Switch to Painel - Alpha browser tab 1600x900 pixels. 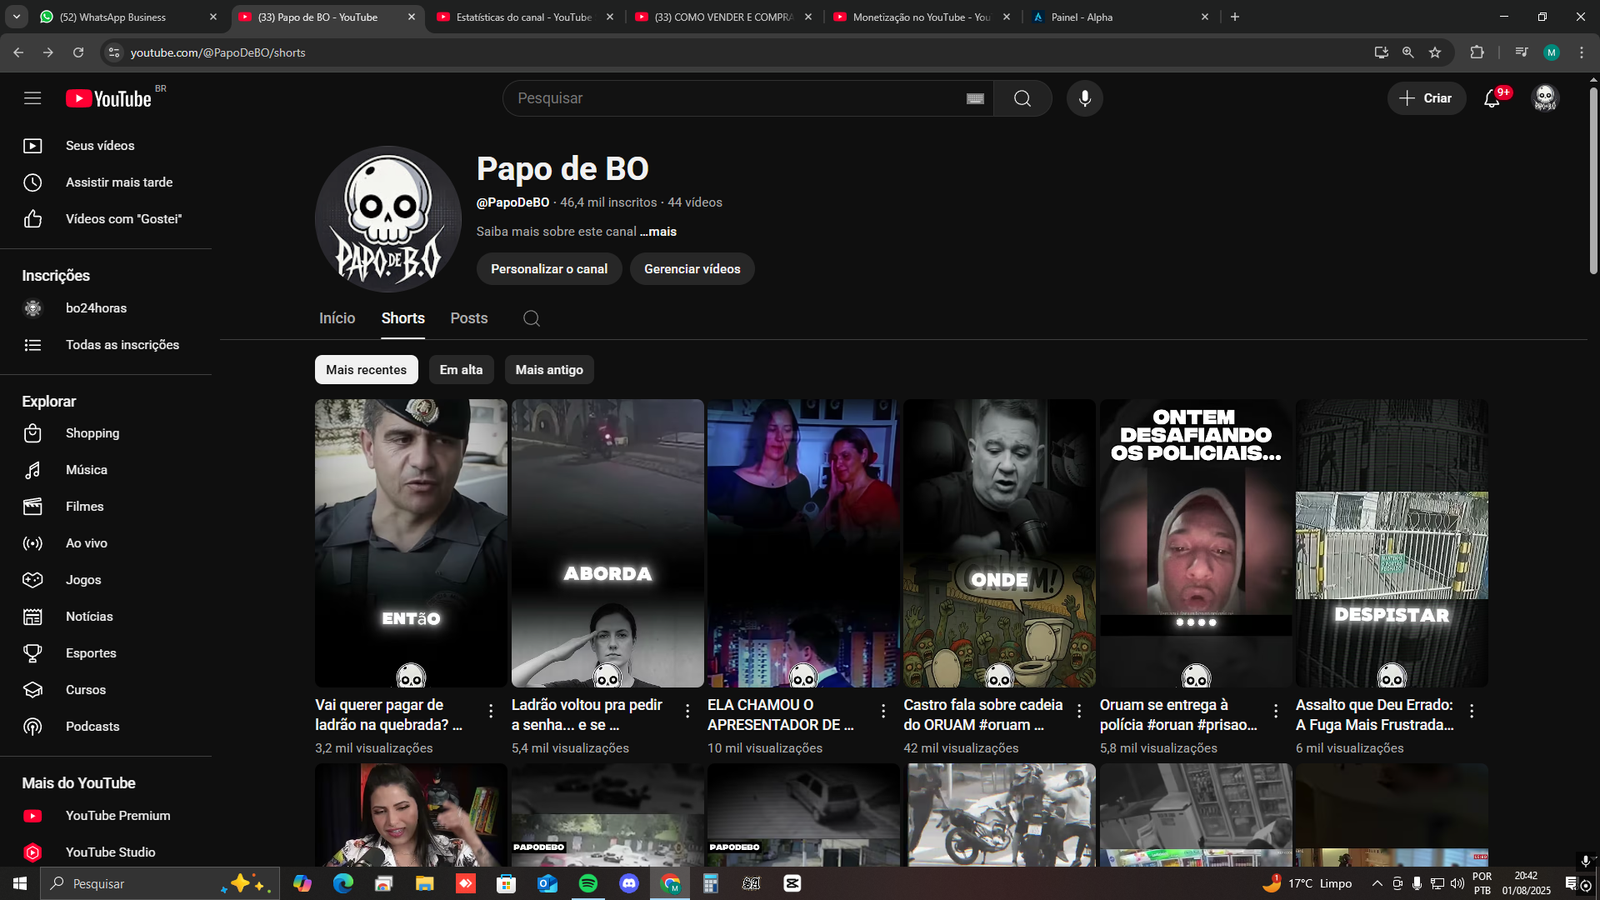point(1119,17)
